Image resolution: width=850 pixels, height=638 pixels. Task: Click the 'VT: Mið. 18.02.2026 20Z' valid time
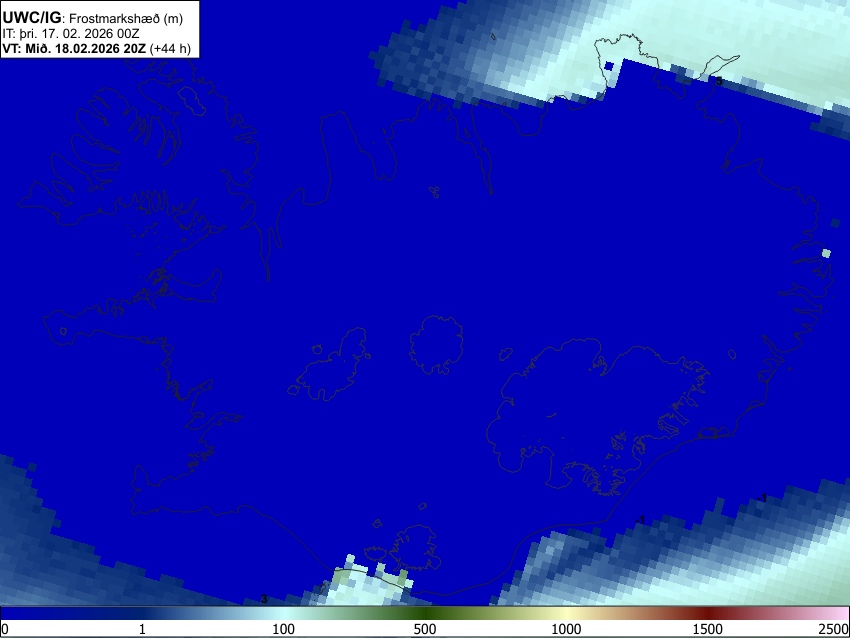pyautogui.click(x=74, y=48)
